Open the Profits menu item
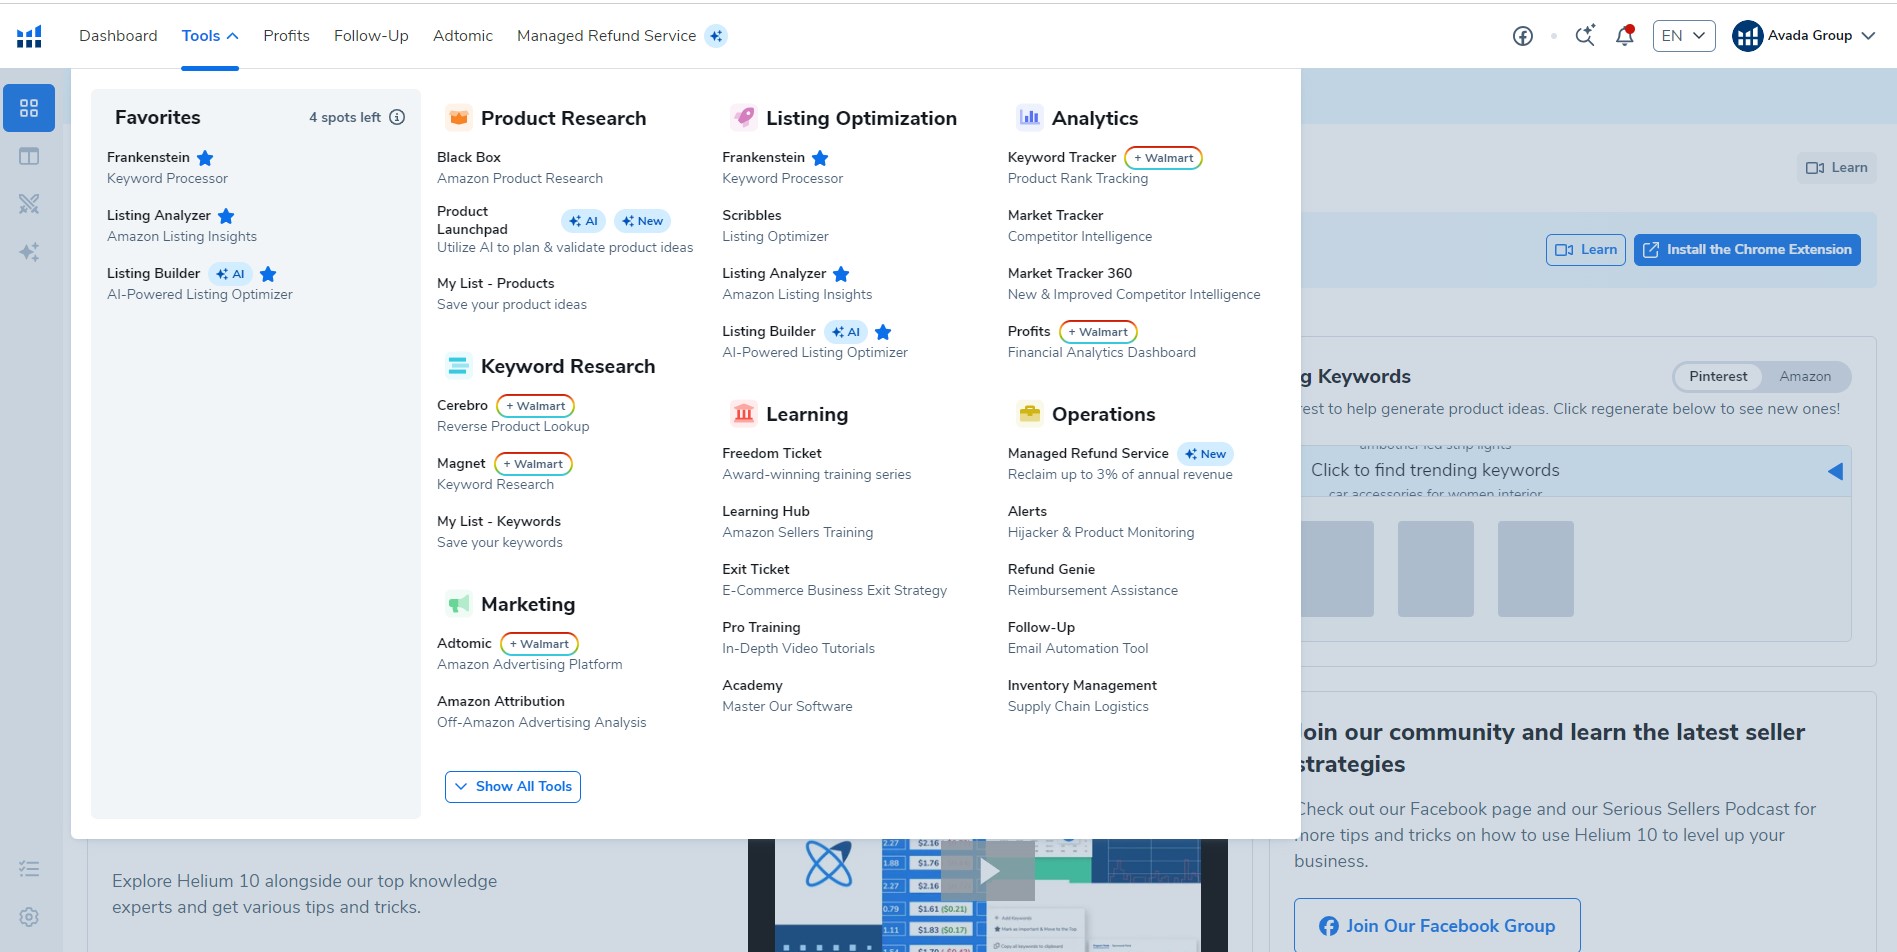This screenshot has height=952, width=1897. [x=286, y=35]
